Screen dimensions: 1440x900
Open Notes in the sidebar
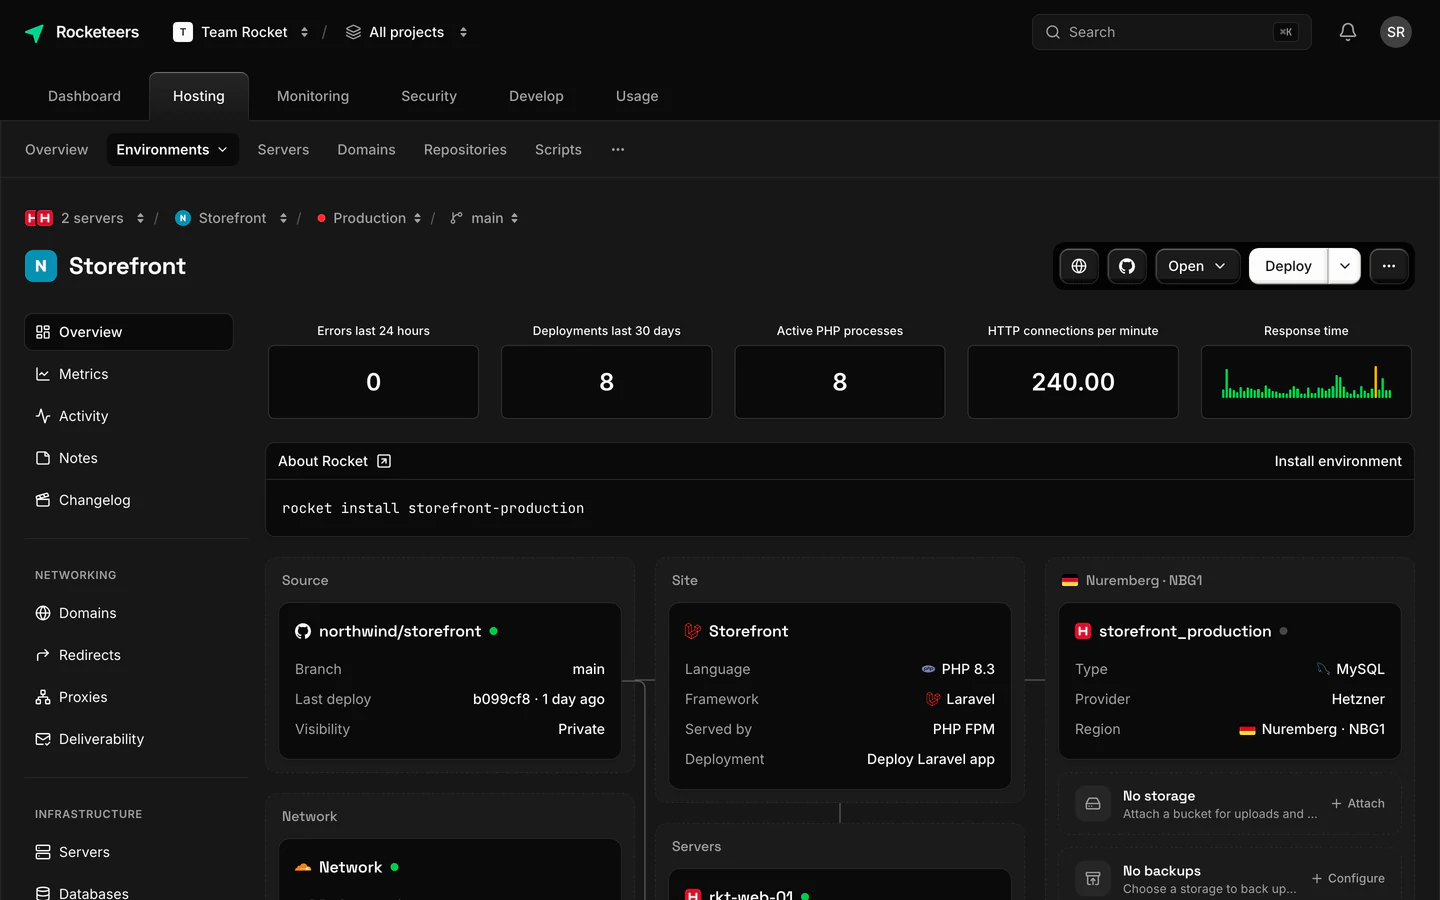coord(129,458)
